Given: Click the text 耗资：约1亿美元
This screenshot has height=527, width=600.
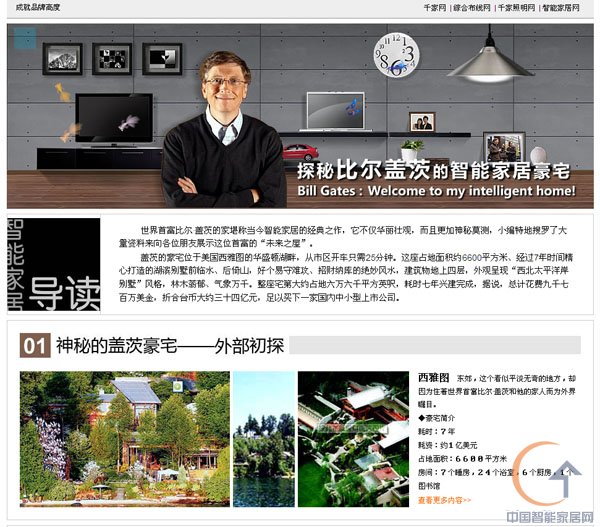Looking at the screenshot, I should coord(447,445).
